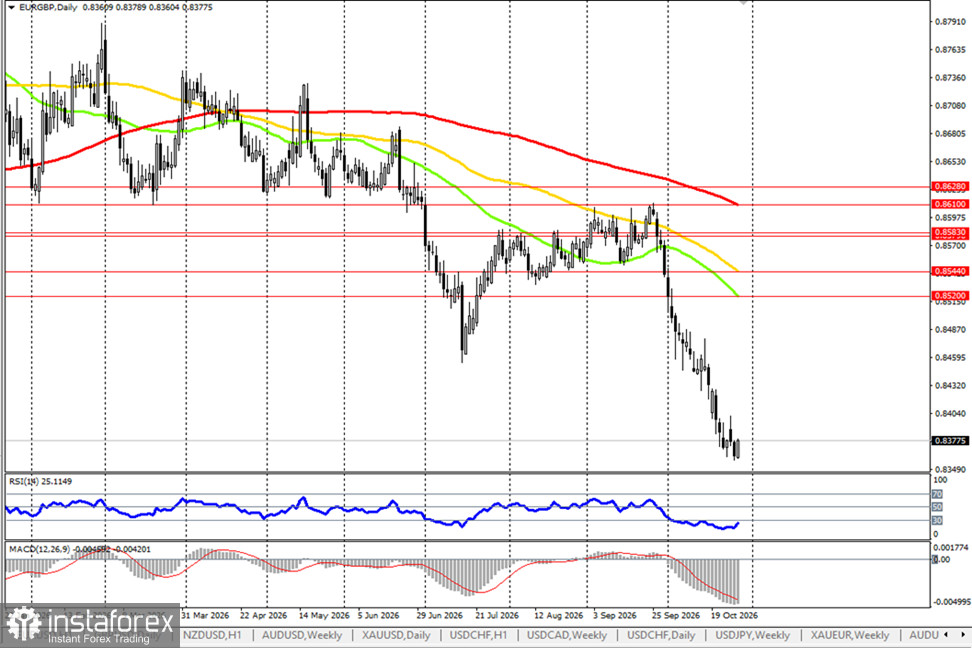Select the 0.85200 horizontal level label
The image size is (972, 648).
950,296
